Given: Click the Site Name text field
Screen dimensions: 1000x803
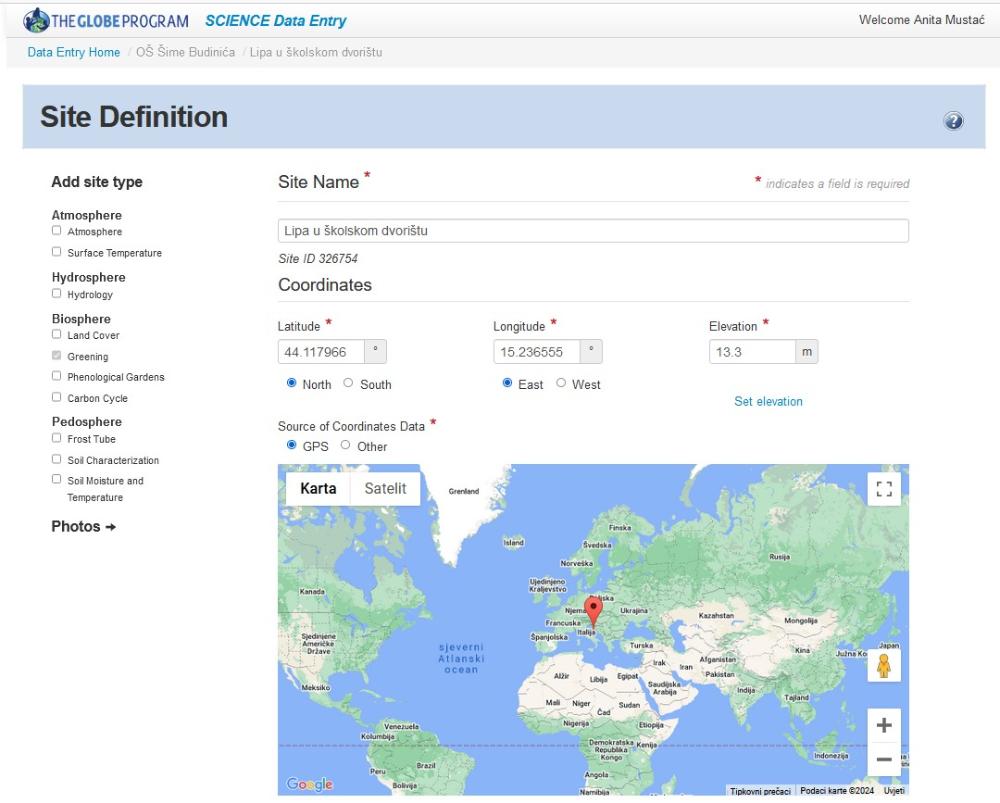Looking at the screenshot, I should (x=592, y=231).
